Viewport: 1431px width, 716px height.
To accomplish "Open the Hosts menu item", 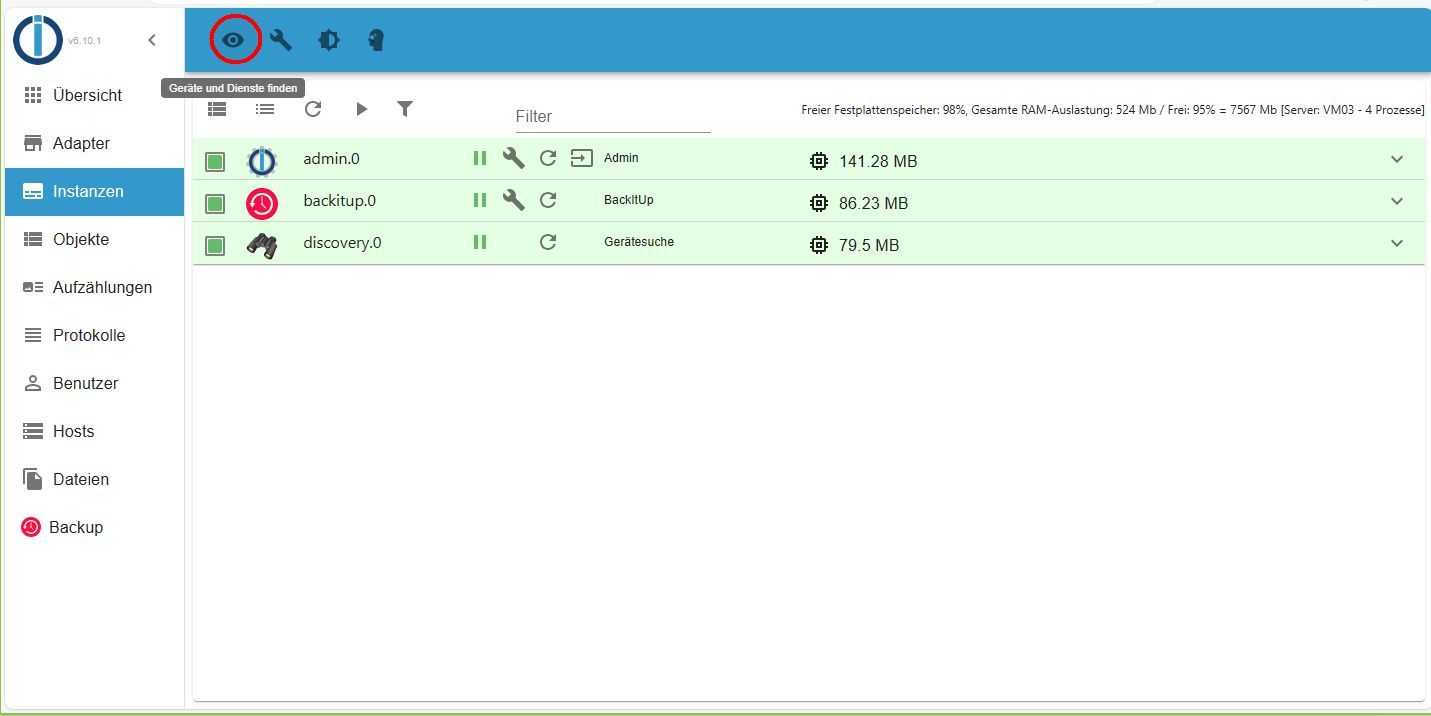I will pos(94,431).
